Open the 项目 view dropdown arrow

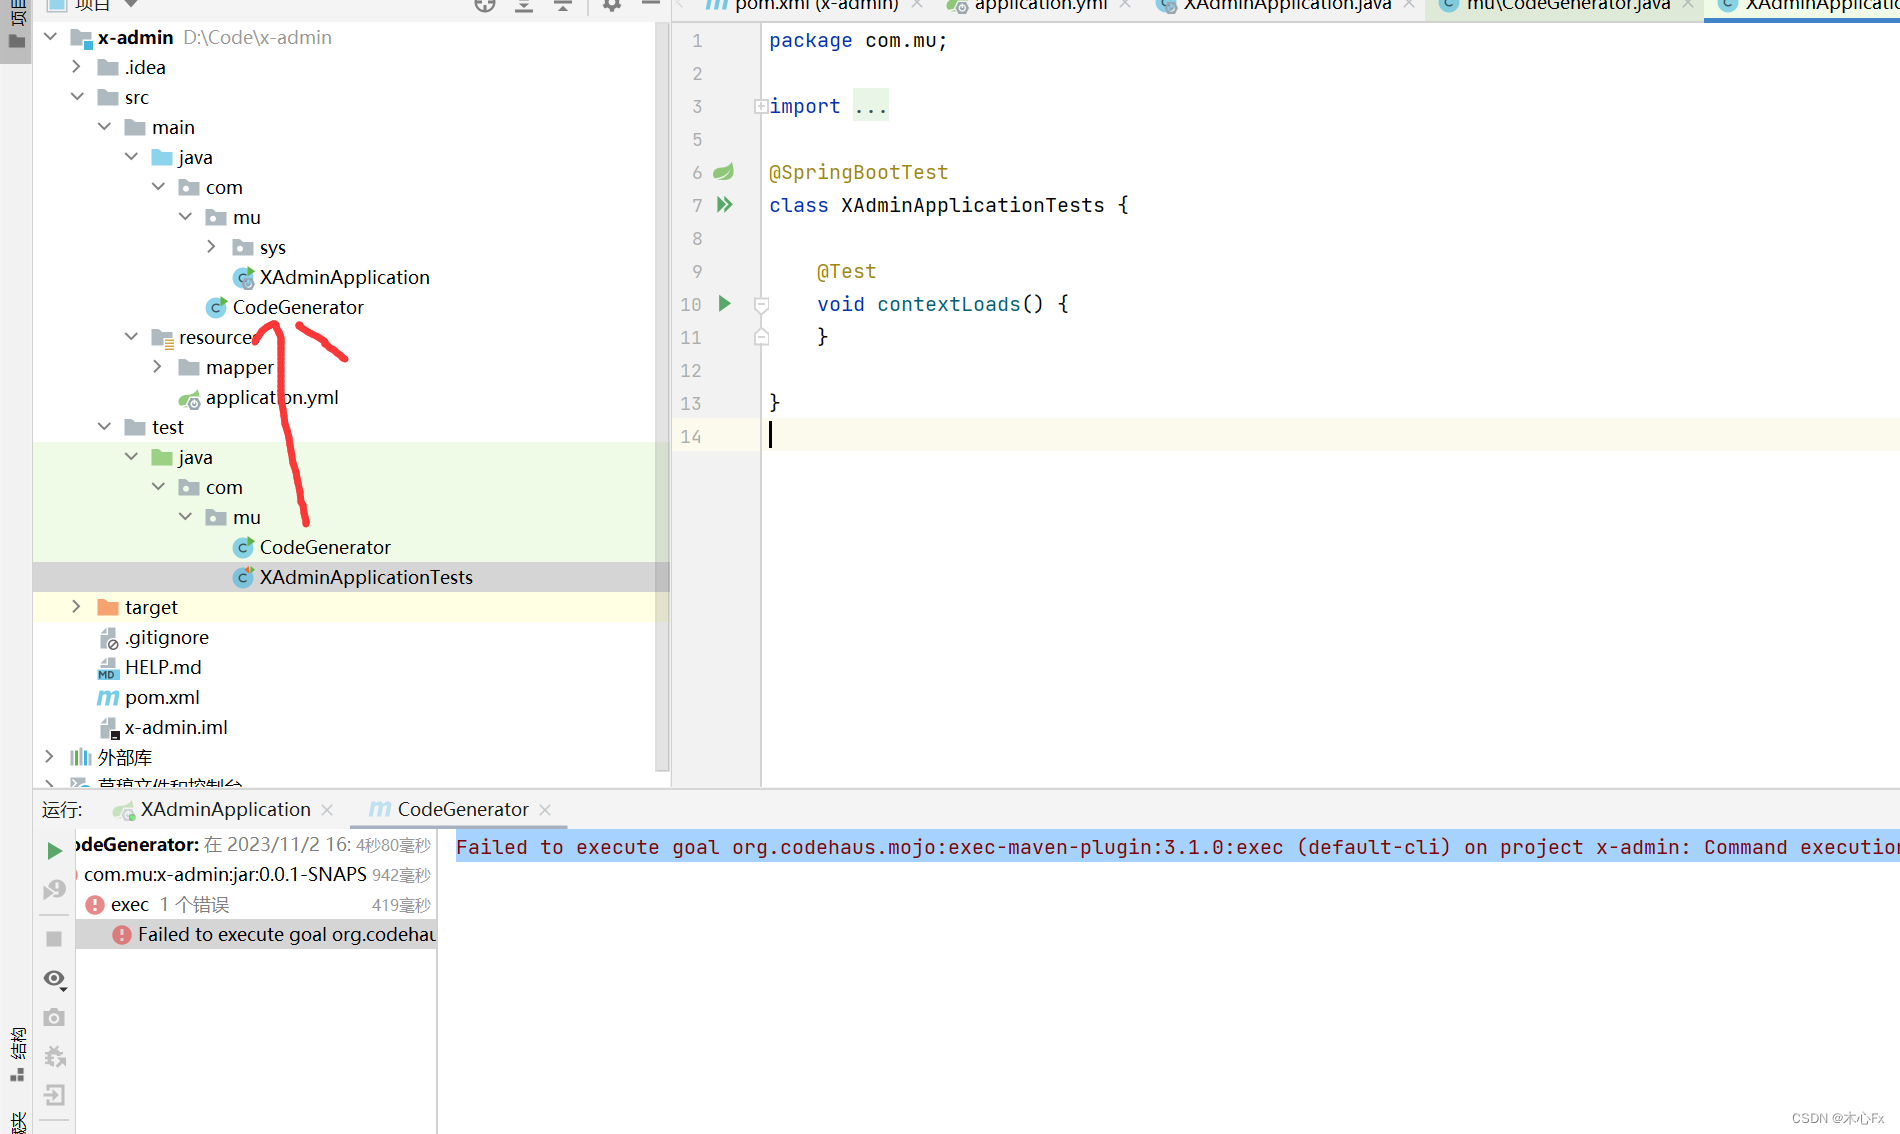tap(131, 4)
